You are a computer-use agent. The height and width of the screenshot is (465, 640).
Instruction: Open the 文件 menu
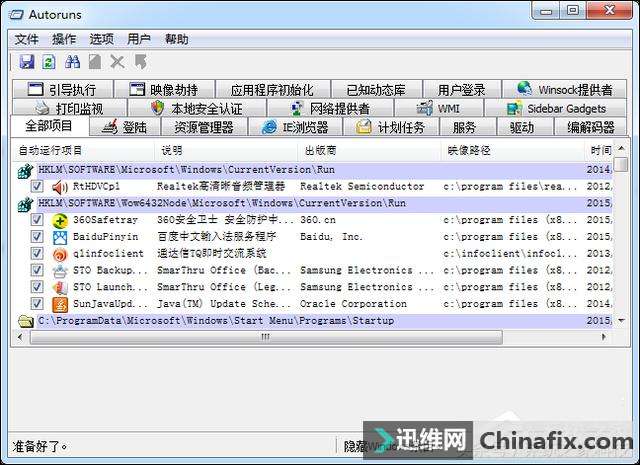(27, 40)
